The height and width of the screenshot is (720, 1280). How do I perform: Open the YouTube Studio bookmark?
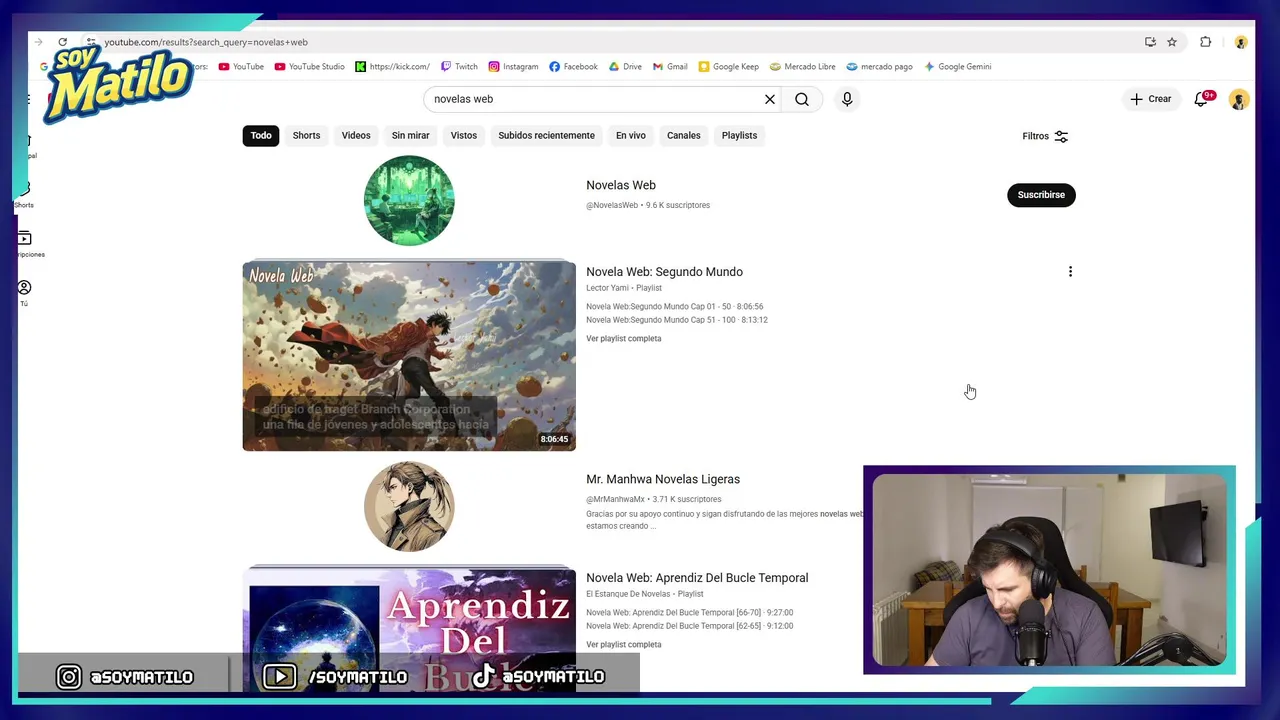(x=310, y=67)
